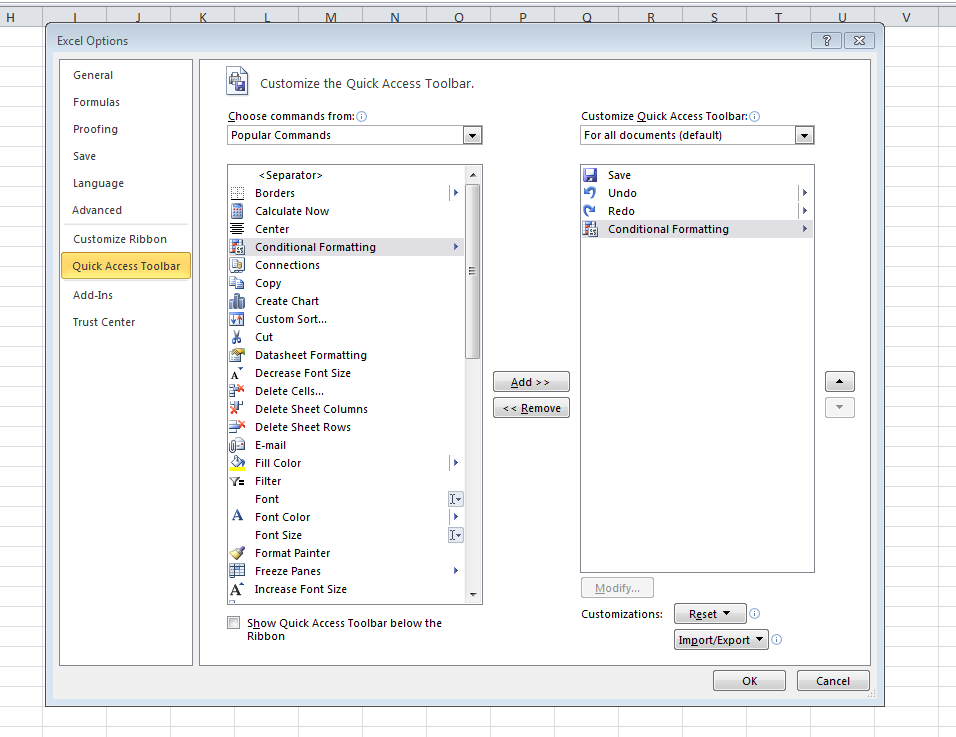
Task: Click Conditional Formatting icon in right toolbar list
Action: click(x=590, y=229)
